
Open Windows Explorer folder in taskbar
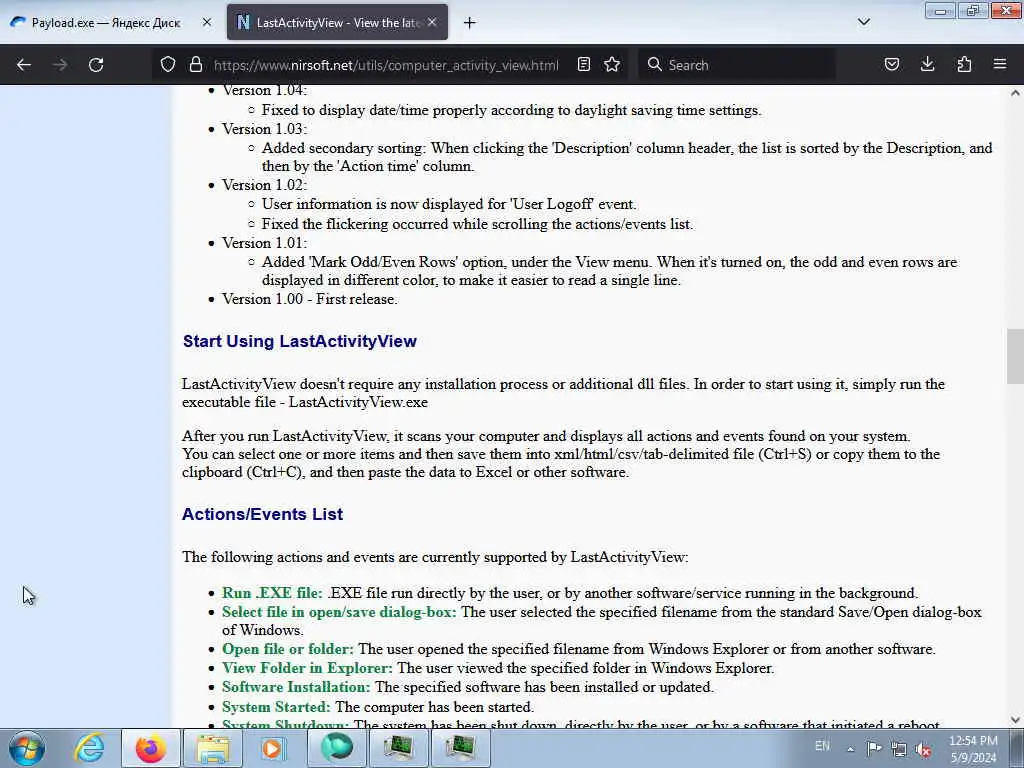point(213,748)
